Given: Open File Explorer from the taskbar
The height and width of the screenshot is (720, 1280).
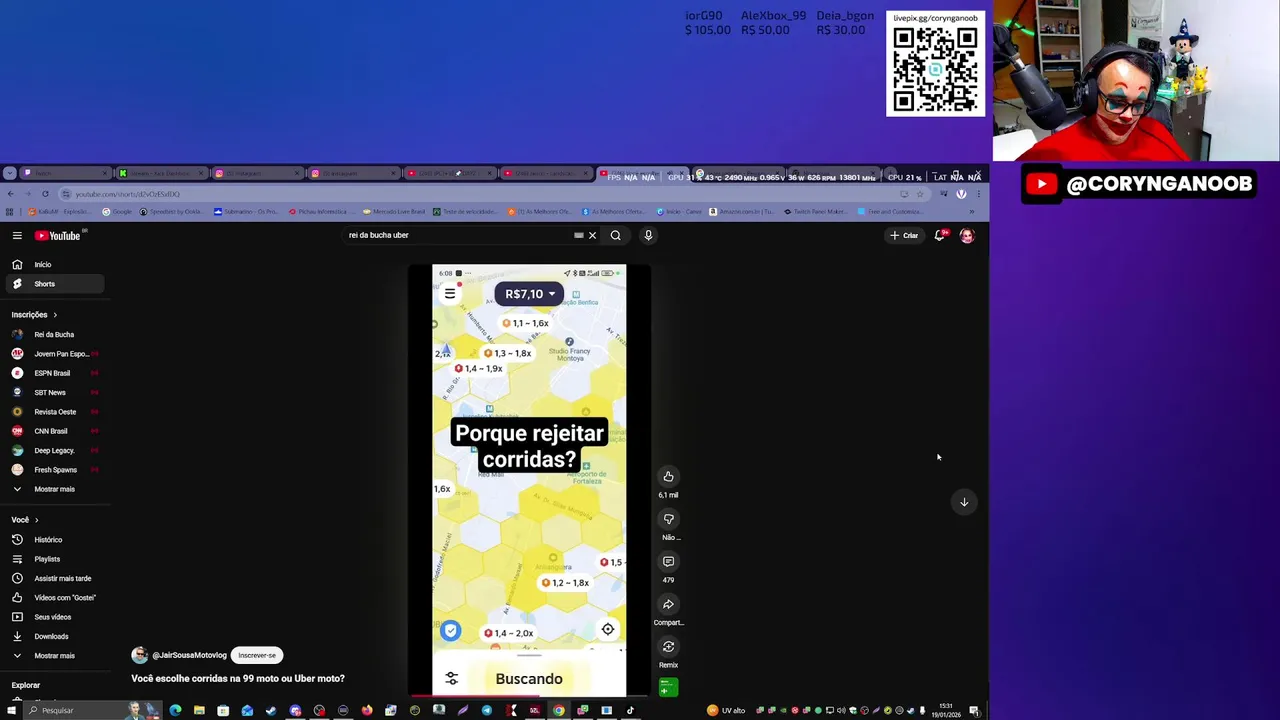Looking at the screenshot, I should click(199, 711).
